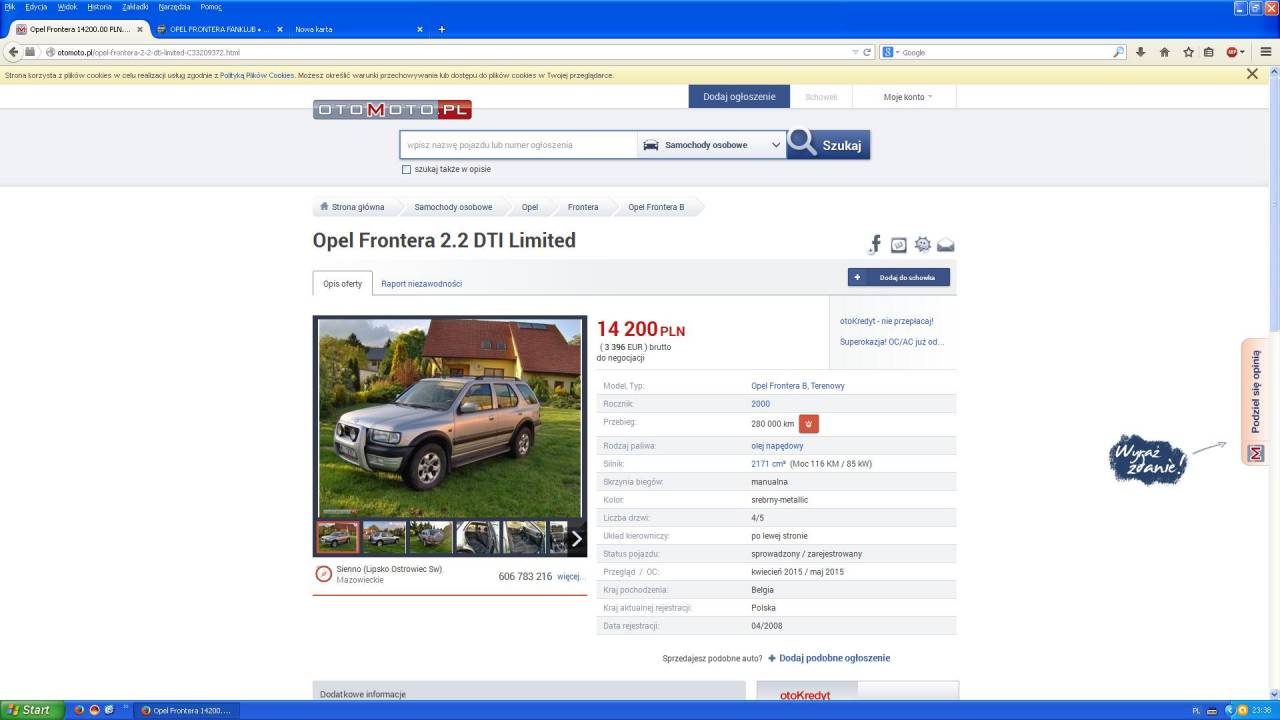Click the Firefox home button
The height and width of the screenshot is (720, 1280).
[1164, 52]
